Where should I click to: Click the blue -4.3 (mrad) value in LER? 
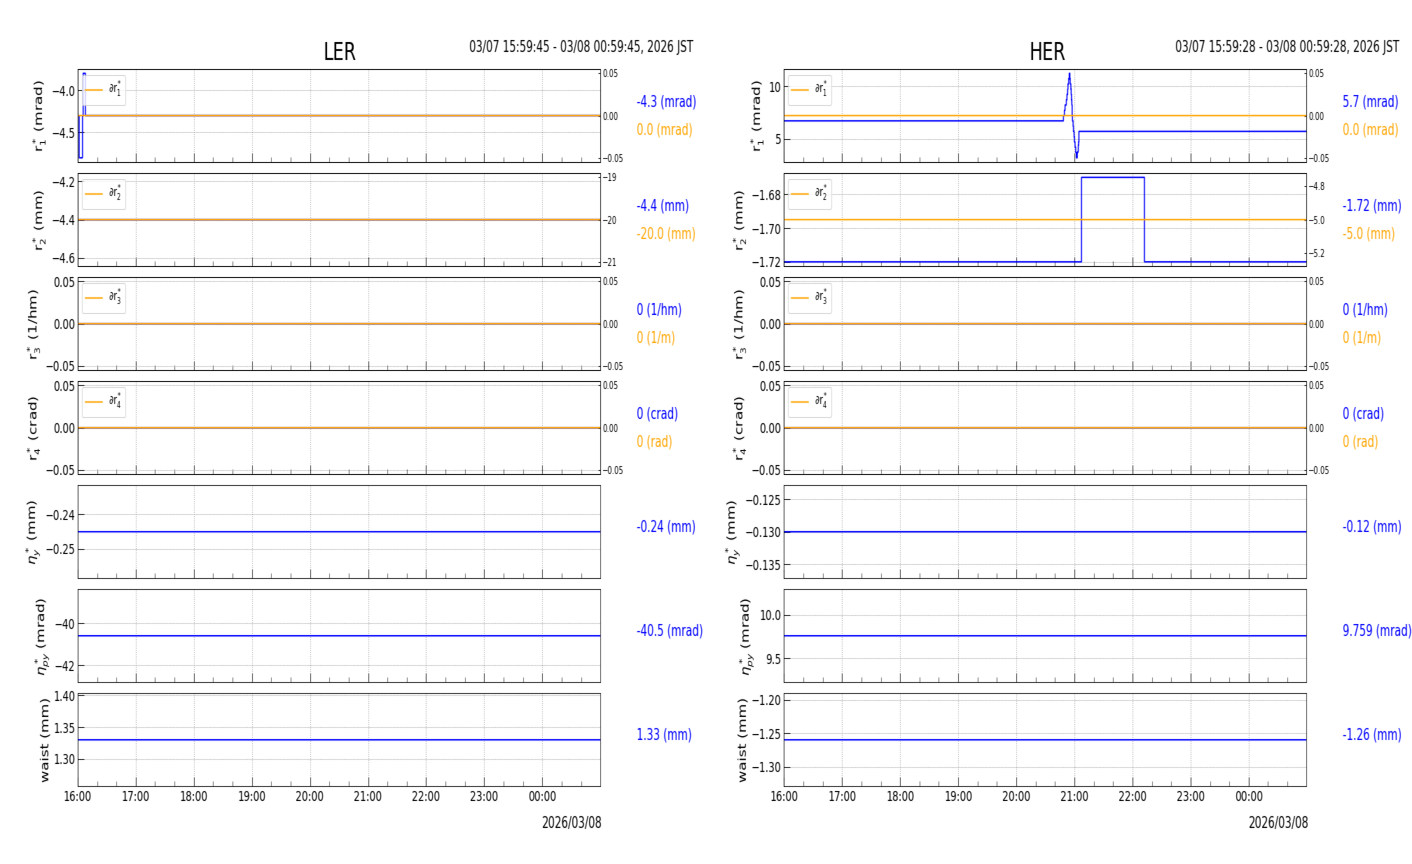tap(666, 102)
